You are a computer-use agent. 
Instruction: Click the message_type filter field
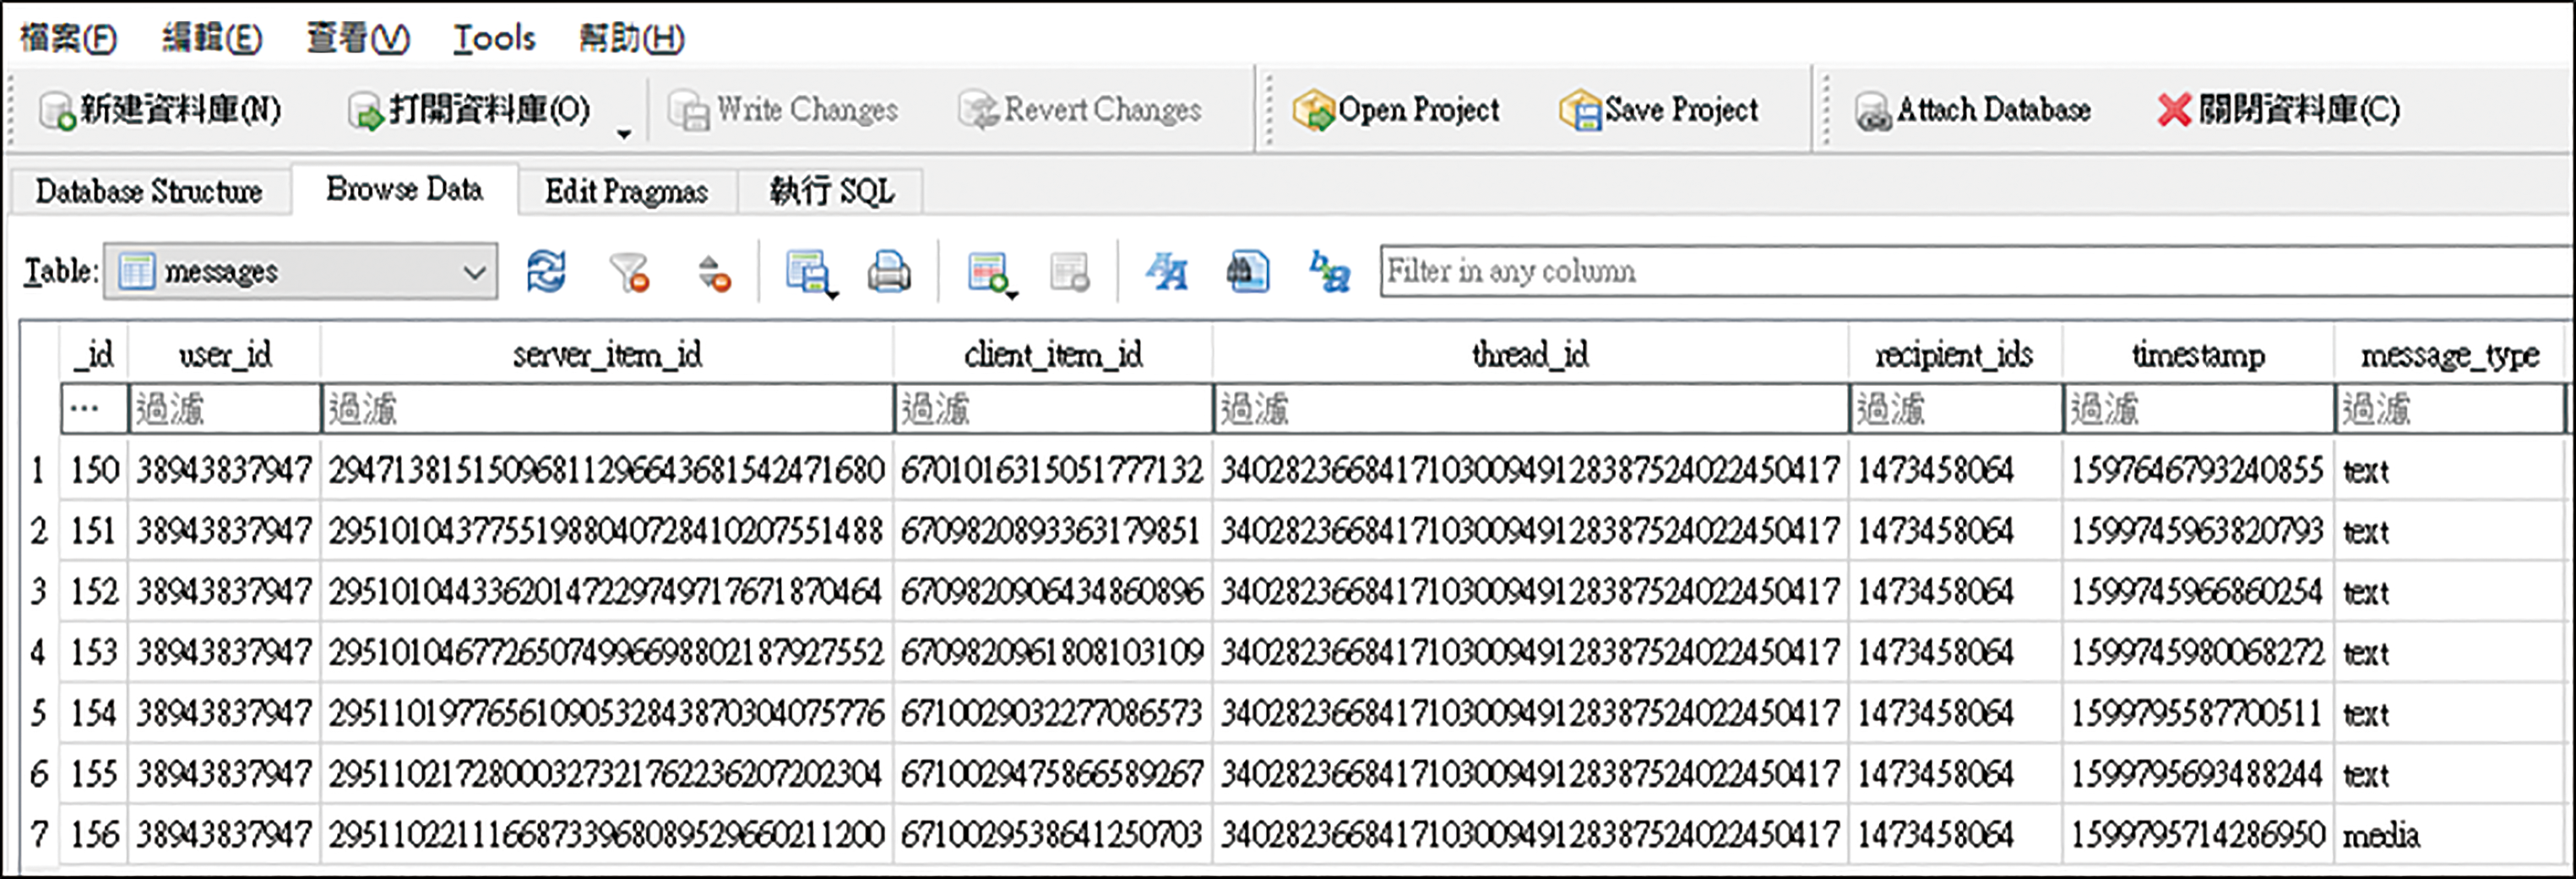[2450, 408]
